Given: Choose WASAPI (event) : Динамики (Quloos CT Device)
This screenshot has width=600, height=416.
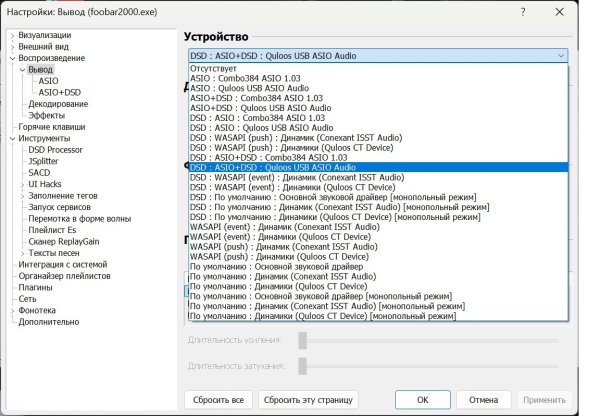Looking at the screenshot, I should pyautogui.click(x=378, y=237).
